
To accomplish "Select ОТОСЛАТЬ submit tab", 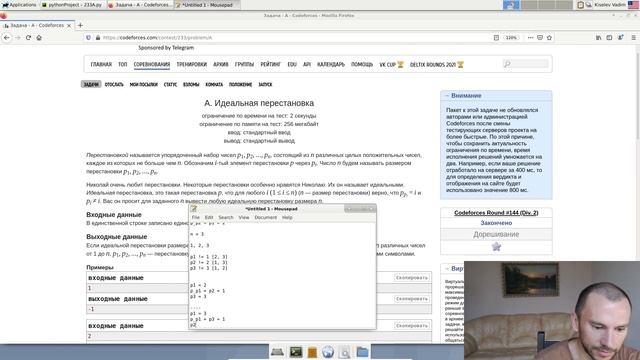I will (x=114, y=84).
